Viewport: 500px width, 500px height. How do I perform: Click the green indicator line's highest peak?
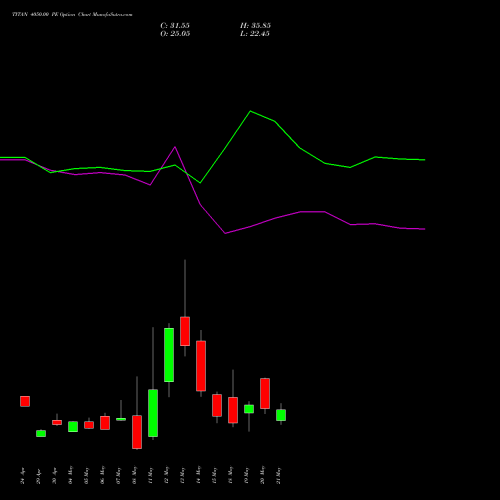[x=251, y=111]
